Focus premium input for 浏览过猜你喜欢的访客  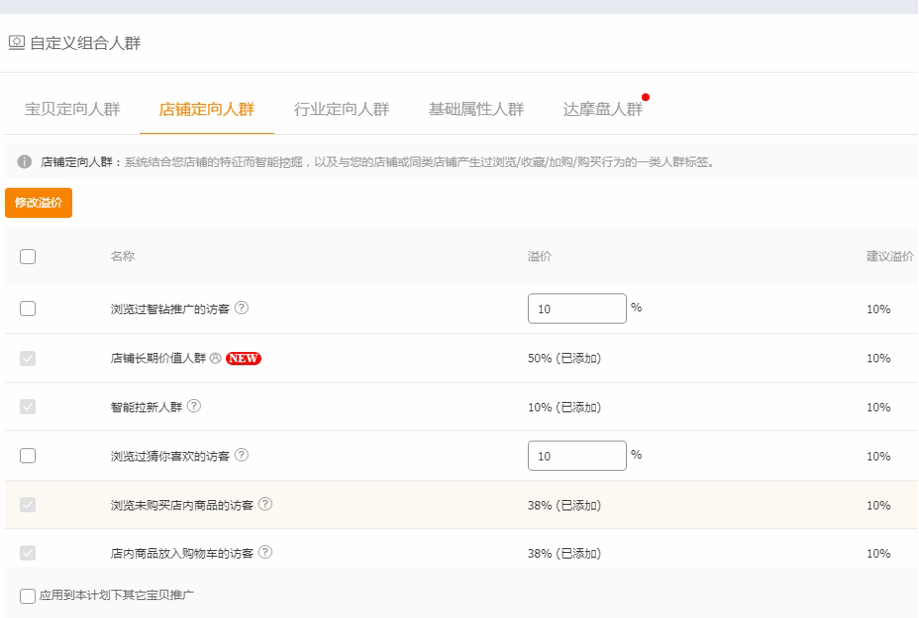point(577,456)
